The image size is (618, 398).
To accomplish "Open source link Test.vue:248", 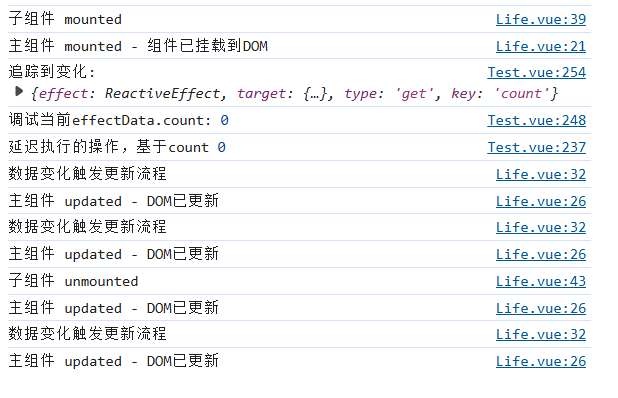I will pos(537,120).
